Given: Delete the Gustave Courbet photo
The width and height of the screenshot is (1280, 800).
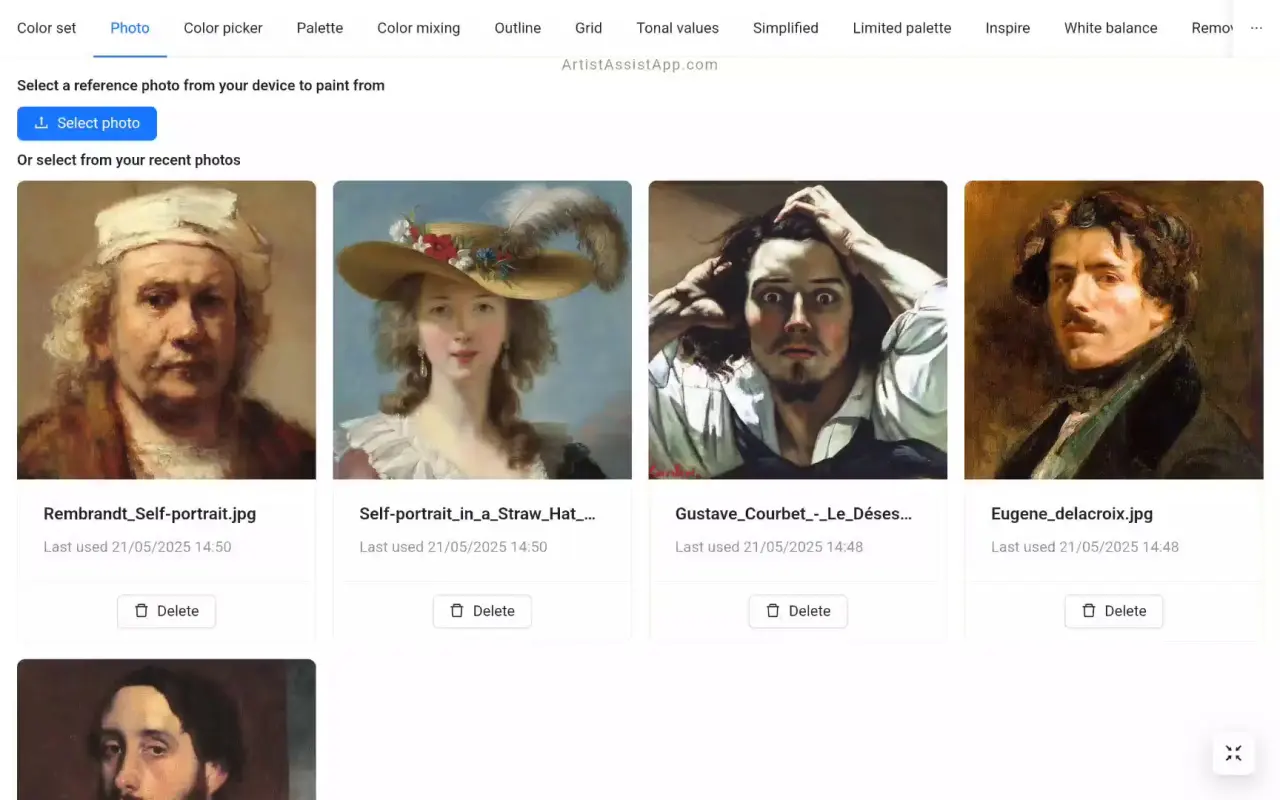Looking at the screenshot, I should [798, 611].
